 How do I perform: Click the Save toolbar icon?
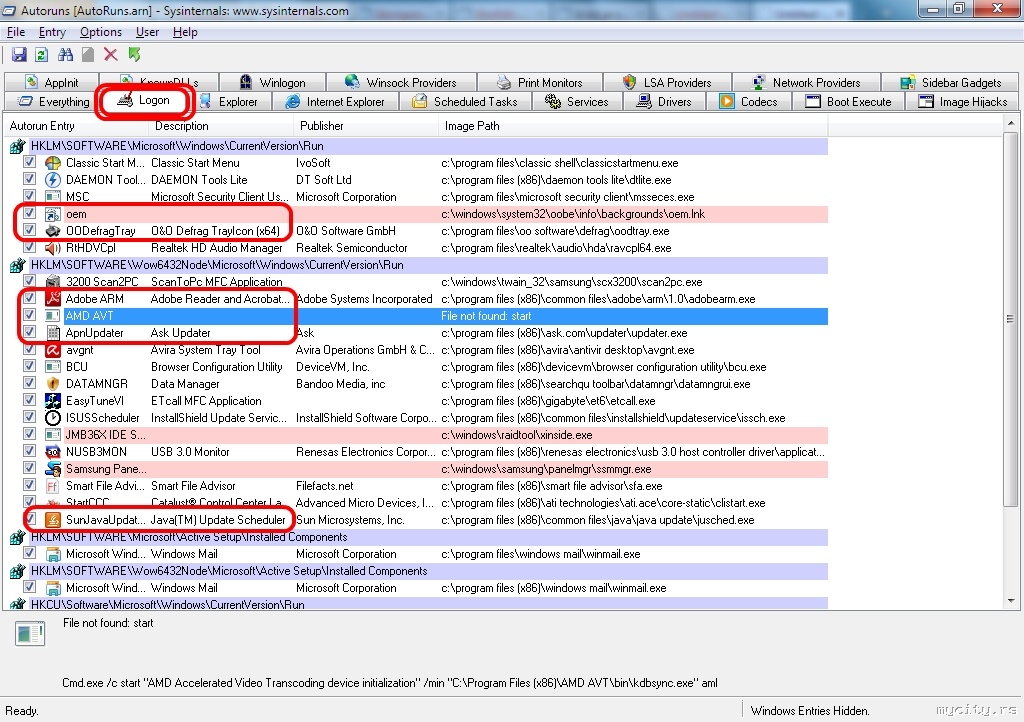coord(19,55)
